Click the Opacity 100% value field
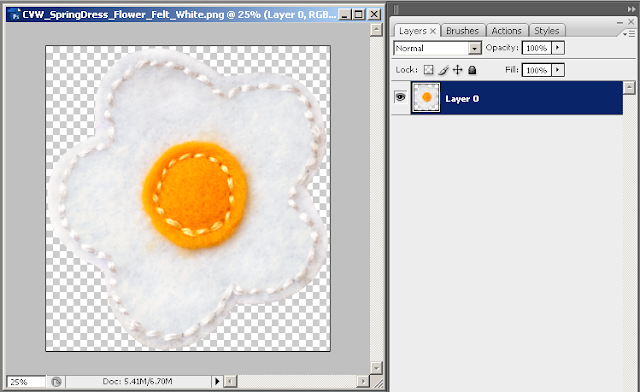The height and width of the screenshot is (392, 640). 537,48
